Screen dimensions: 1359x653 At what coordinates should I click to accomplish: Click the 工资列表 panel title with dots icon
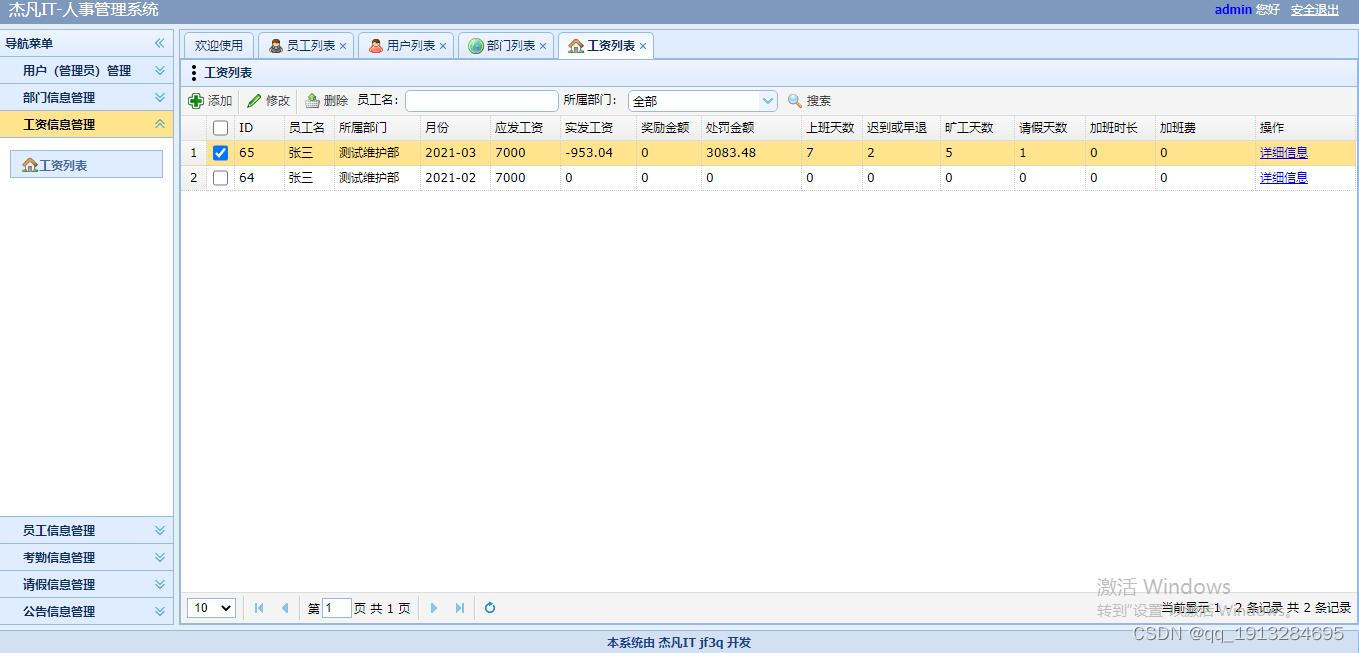tap(221, 73)
